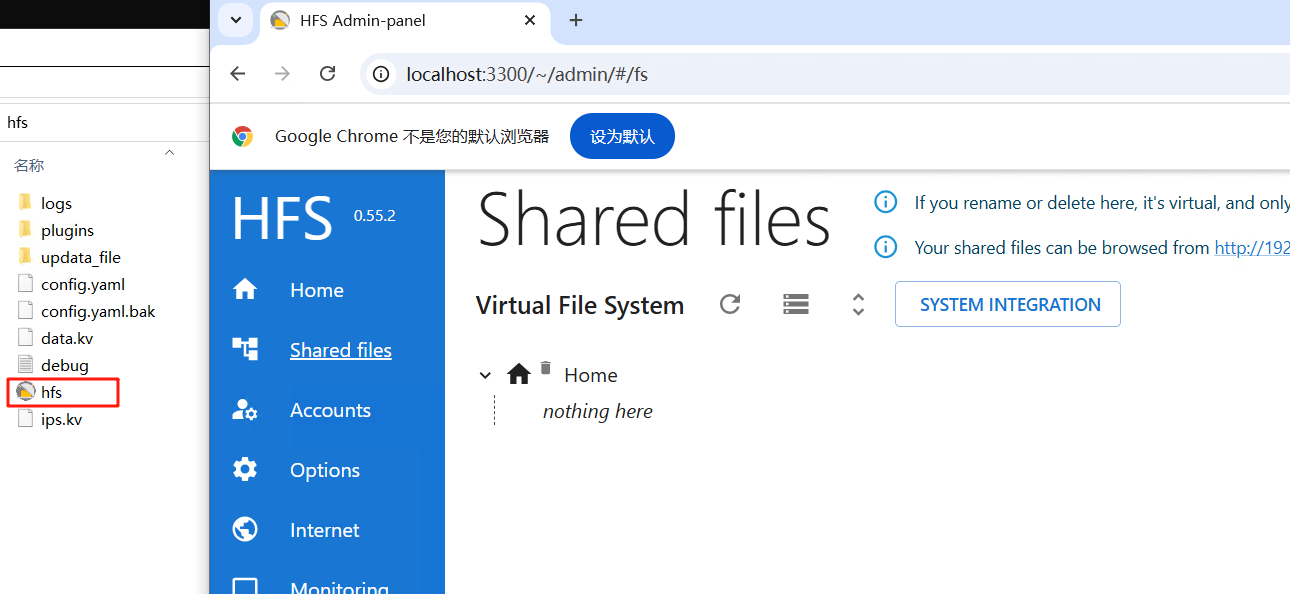This screenshot has width=1290, height=594.
Task: Click the 0.55.2 version label
Action: tap(374, 215)
